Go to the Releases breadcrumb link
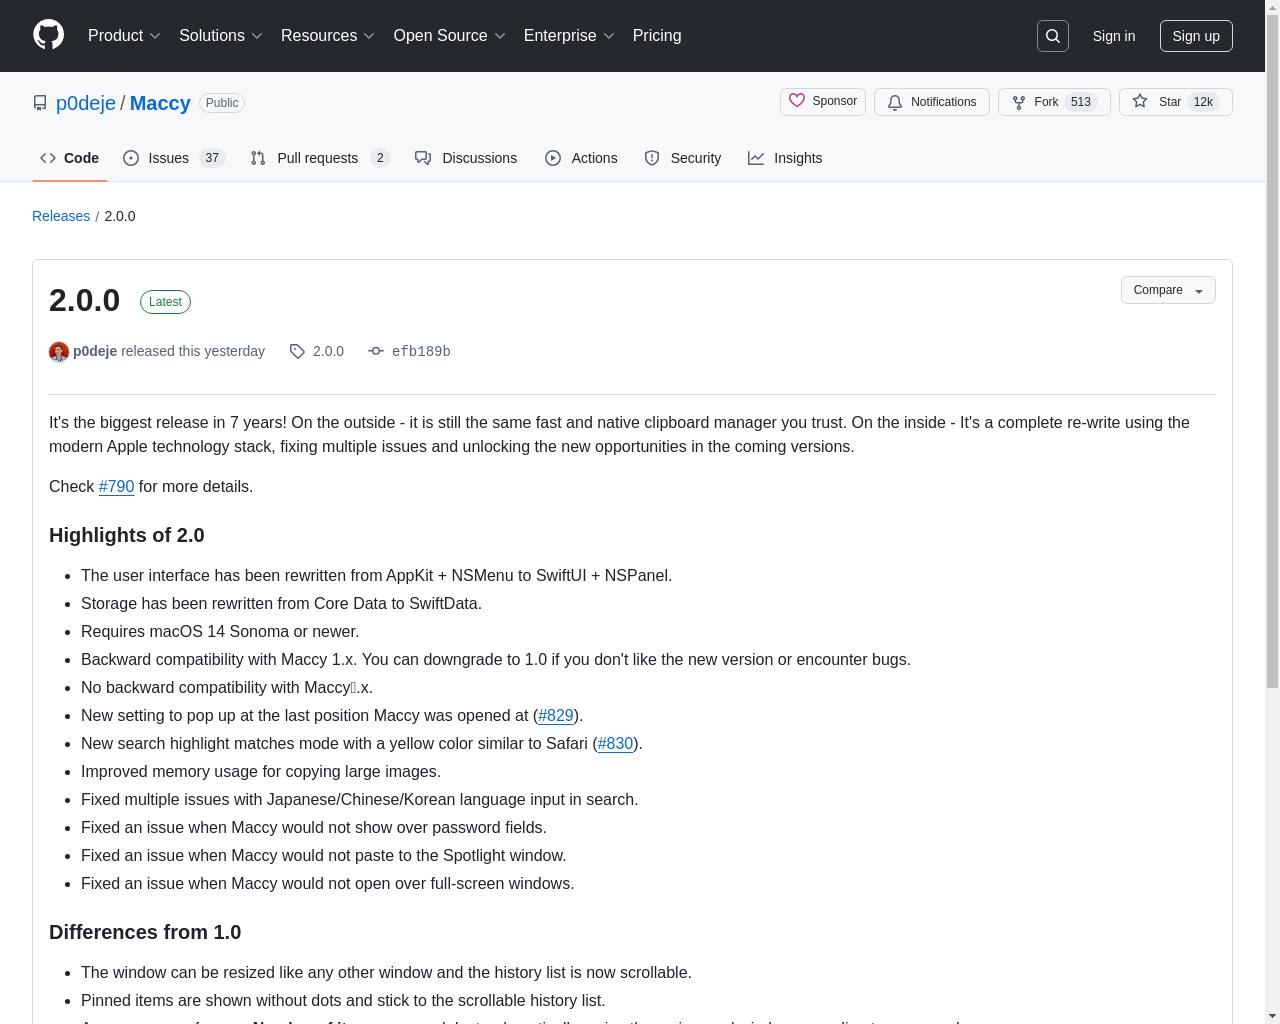 [61, 216]
